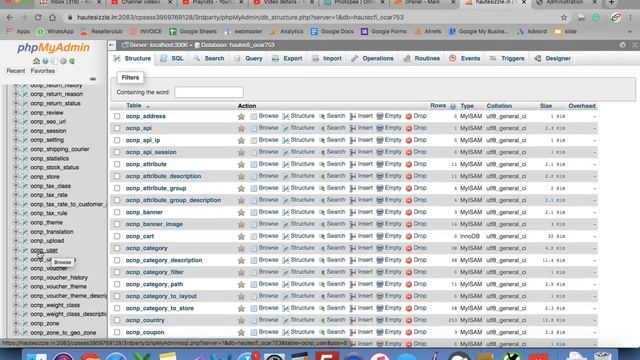Click Browse icon in ocnp_api_ip row
The height and width of the screenshot is (360, 640).
[x=254, y=140]
